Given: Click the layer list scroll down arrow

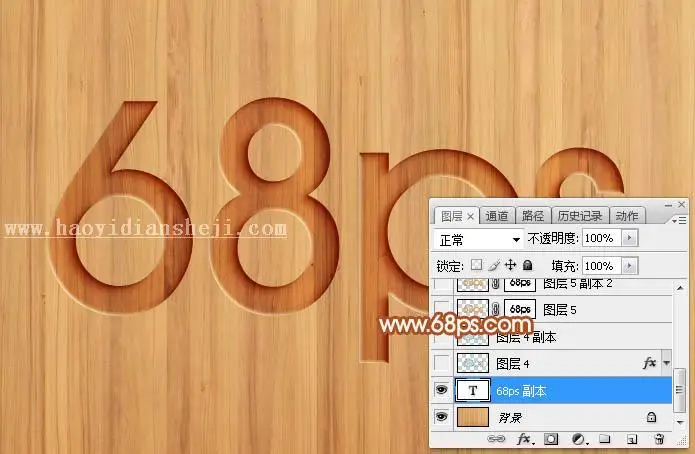Looking at the screenshot, I should pyautogui.click(x=679, y=422).
